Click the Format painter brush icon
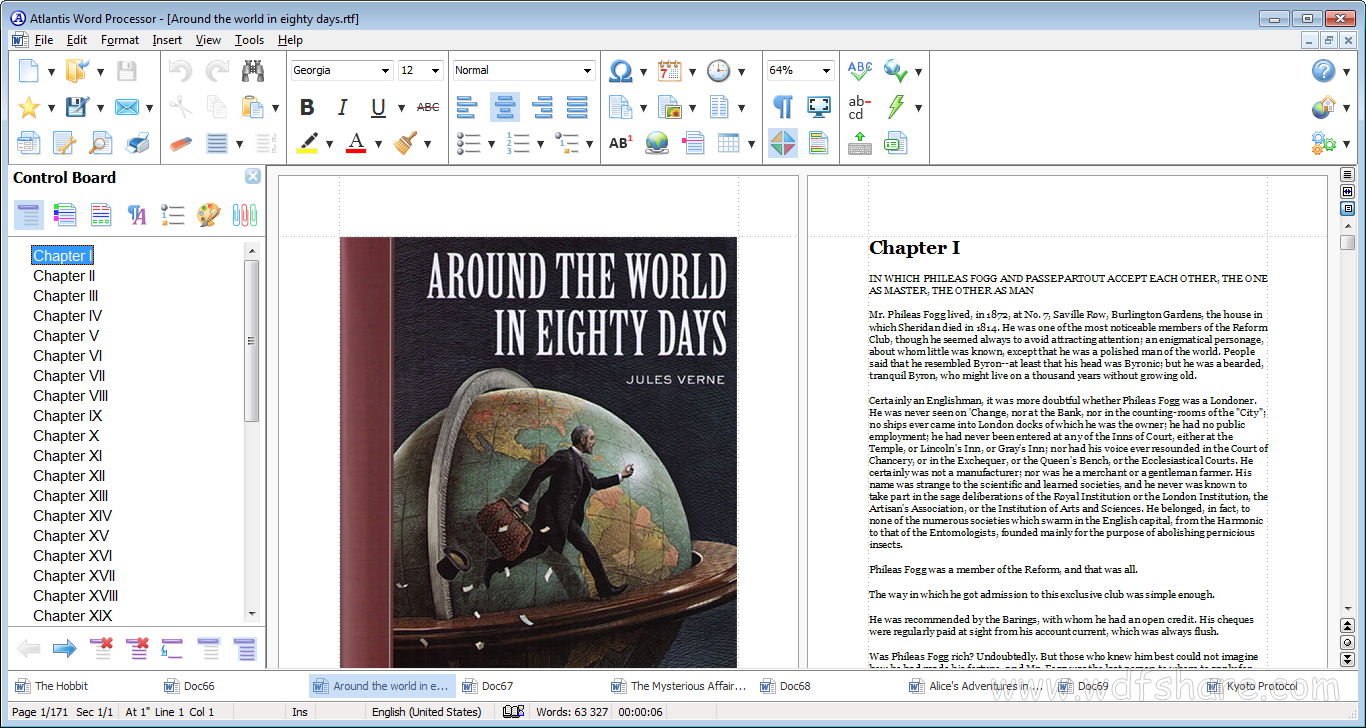 (x=405, y=143)
